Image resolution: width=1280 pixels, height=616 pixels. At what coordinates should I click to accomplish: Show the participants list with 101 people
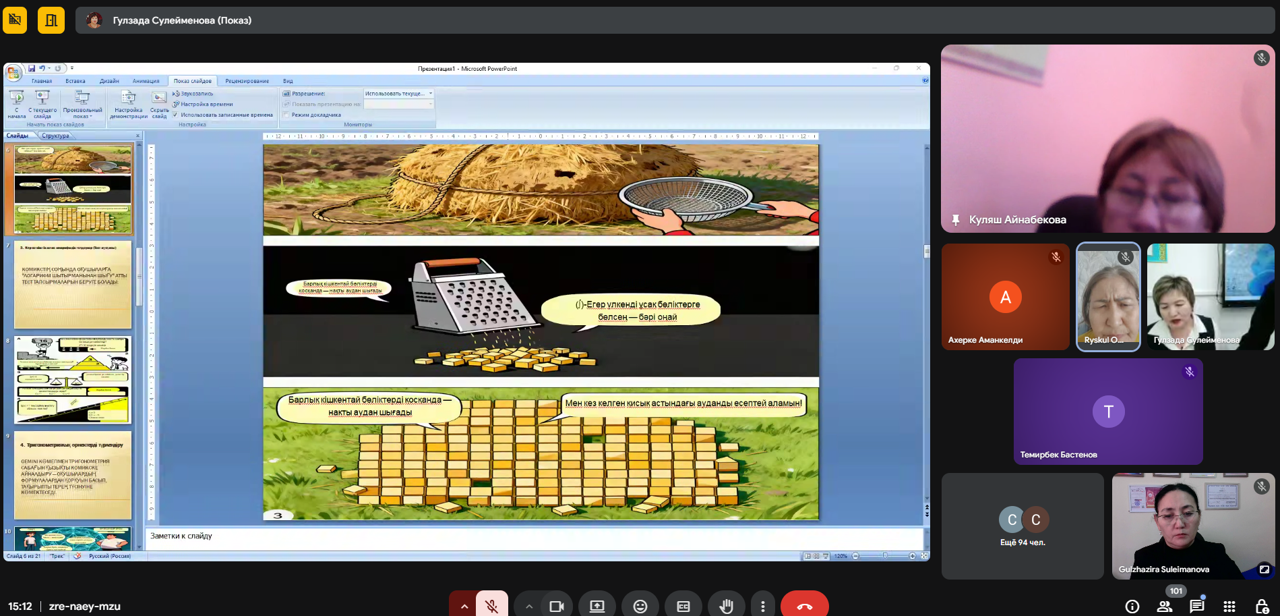(x=1165, y=606)
